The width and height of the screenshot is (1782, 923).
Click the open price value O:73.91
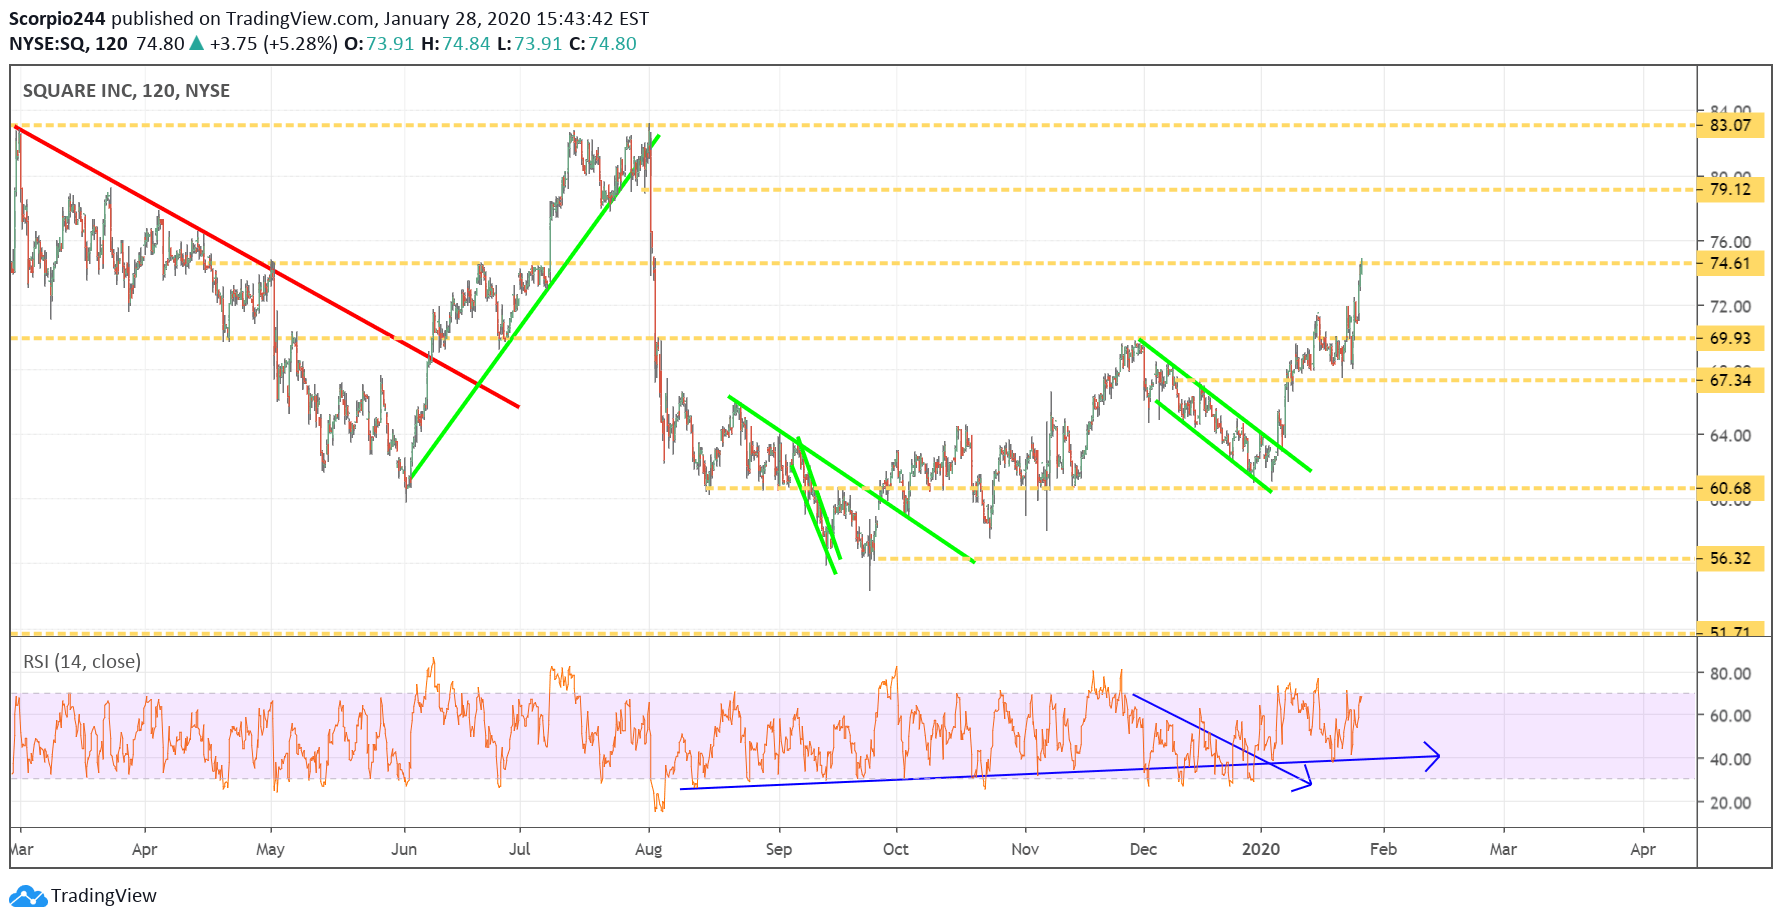tap(379, 44)
